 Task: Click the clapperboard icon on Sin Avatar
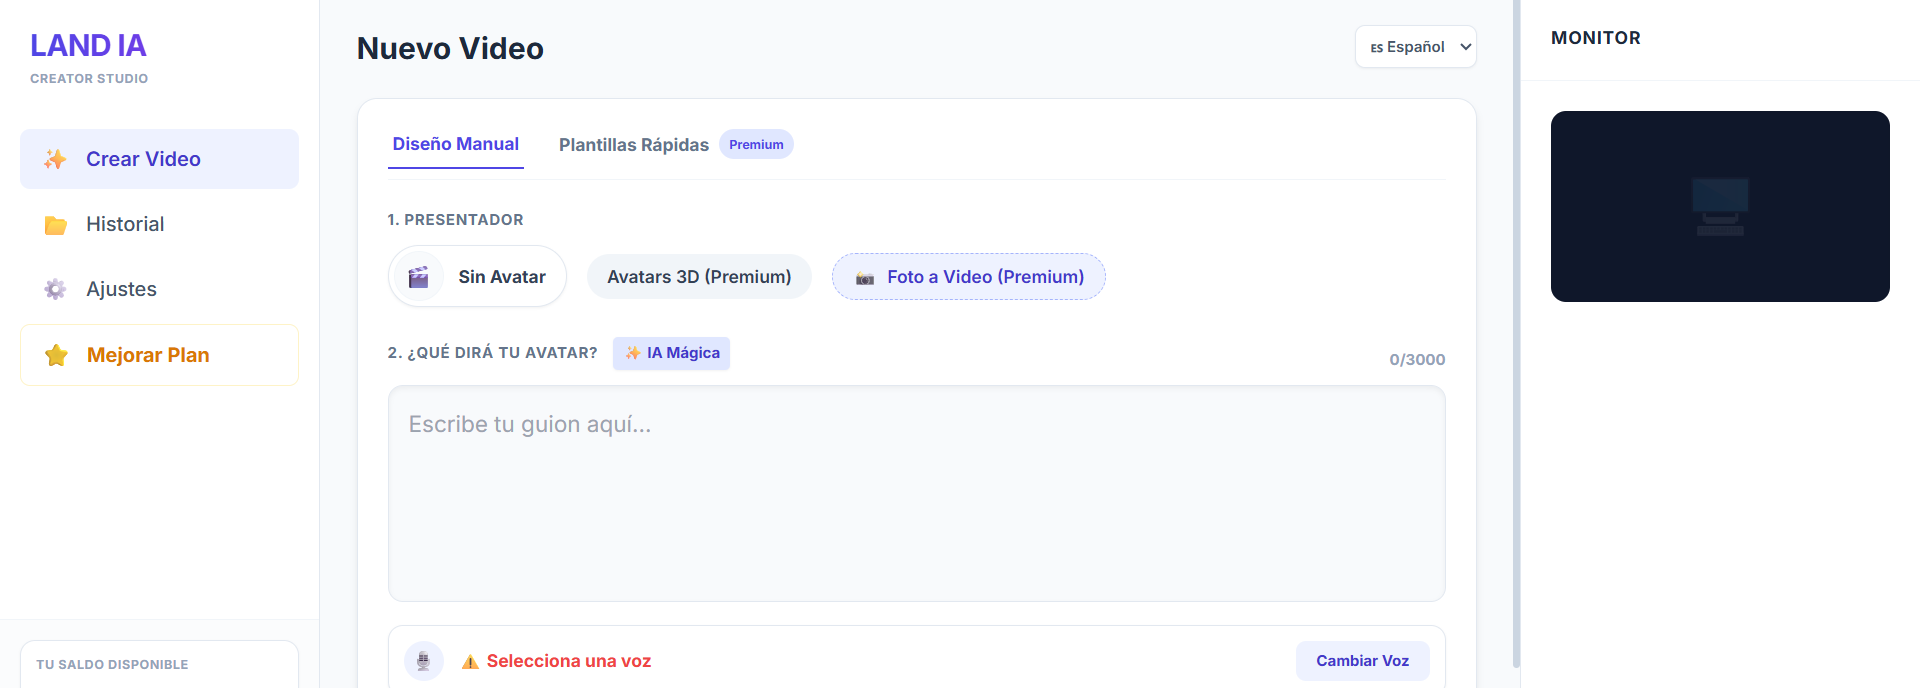click(419, 277)
